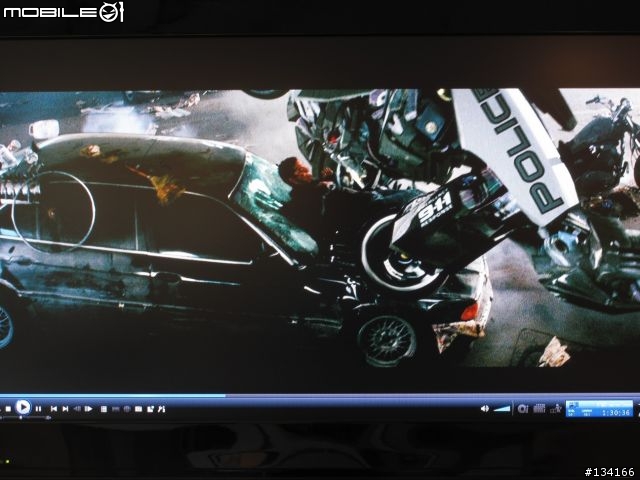The height and width of the screenshot is (480, 640).
Task: Click the dimmed globe icon
Action: (x=127, y=409)
